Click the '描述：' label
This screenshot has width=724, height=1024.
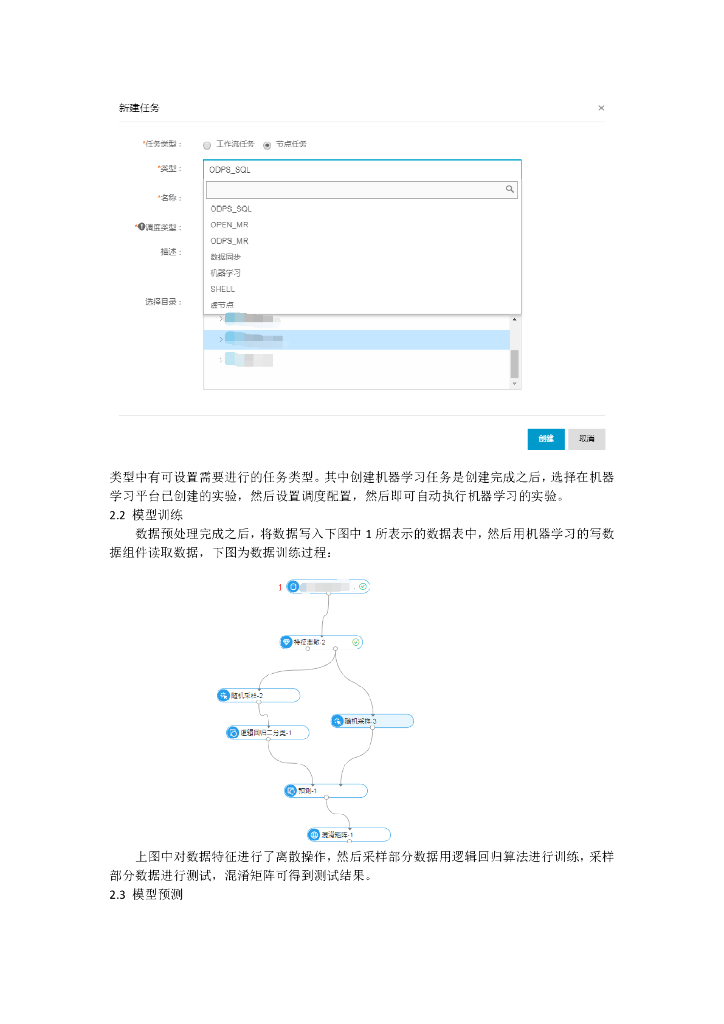pos(171,252)
